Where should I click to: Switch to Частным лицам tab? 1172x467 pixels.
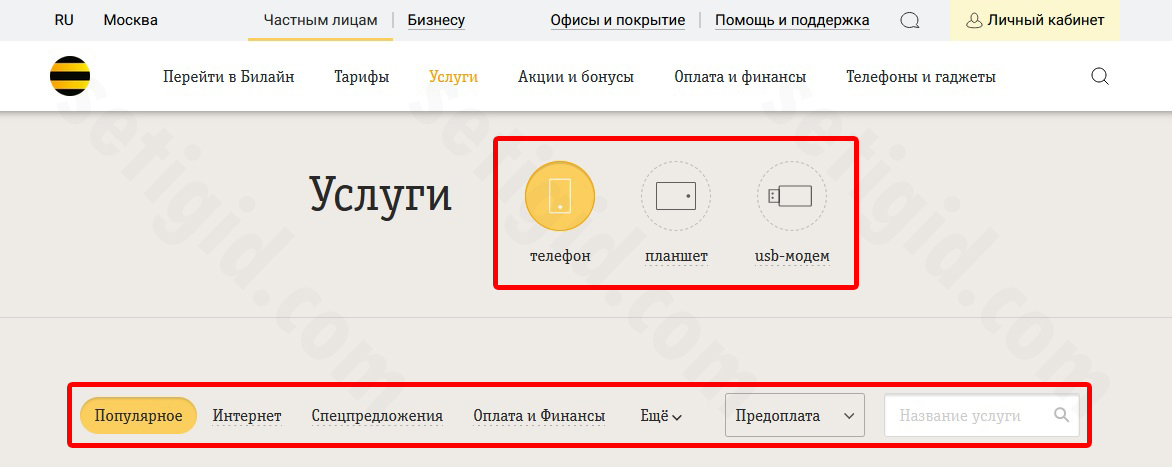click(320, 20)
